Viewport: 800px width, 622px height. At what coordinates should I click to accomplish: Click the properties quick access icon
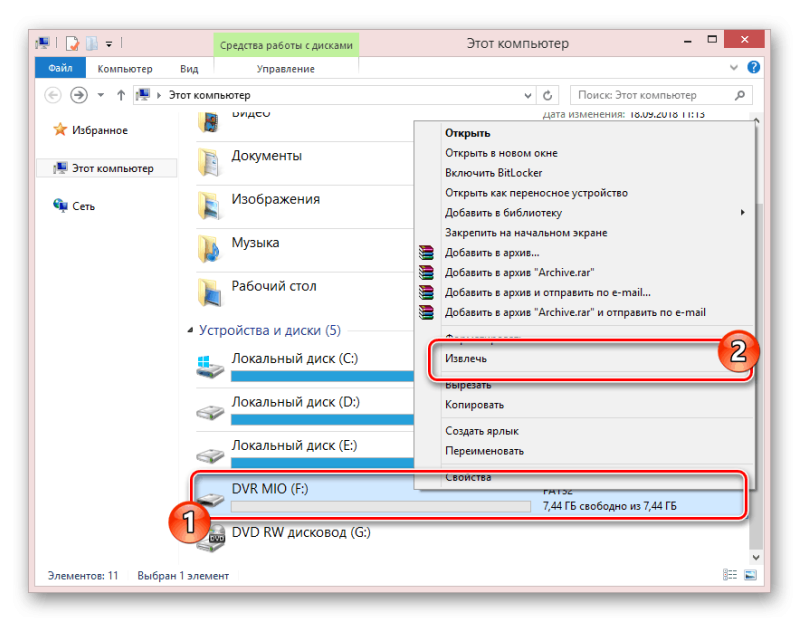72,44
